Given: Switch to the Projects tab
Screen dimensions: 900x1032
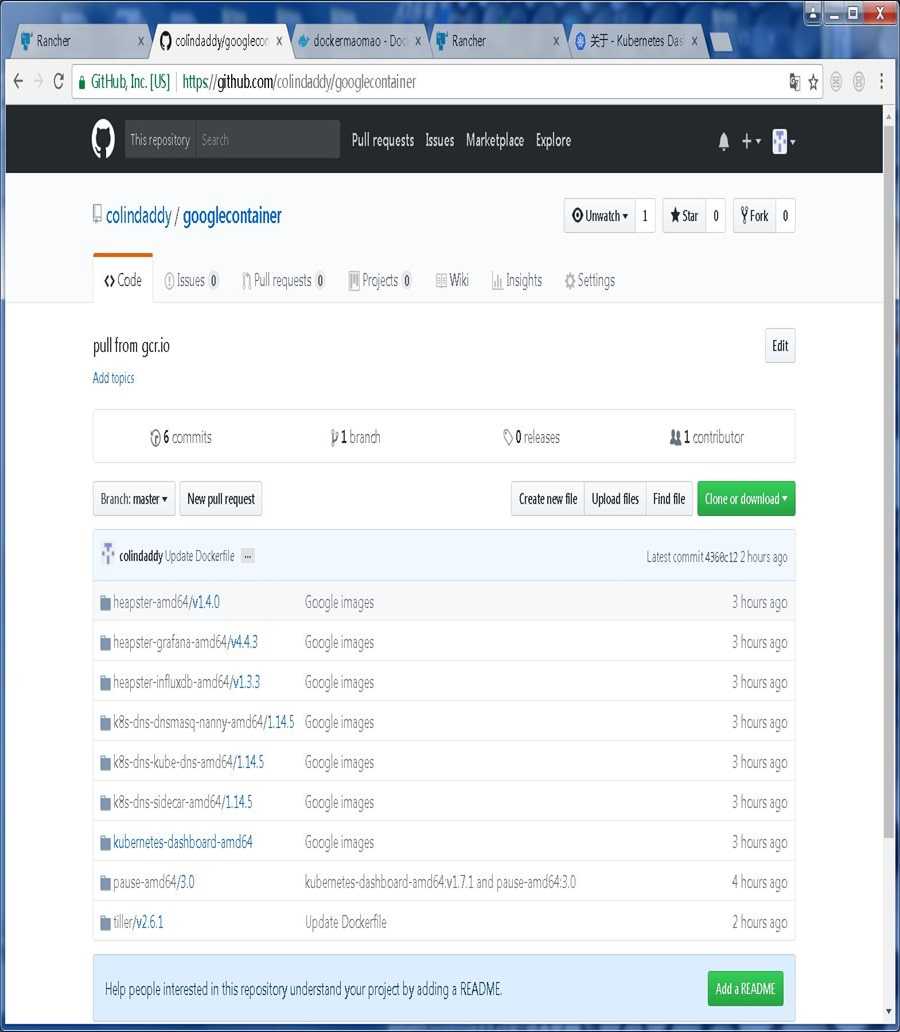Looking at the screenshot, I should pos(380,280).
